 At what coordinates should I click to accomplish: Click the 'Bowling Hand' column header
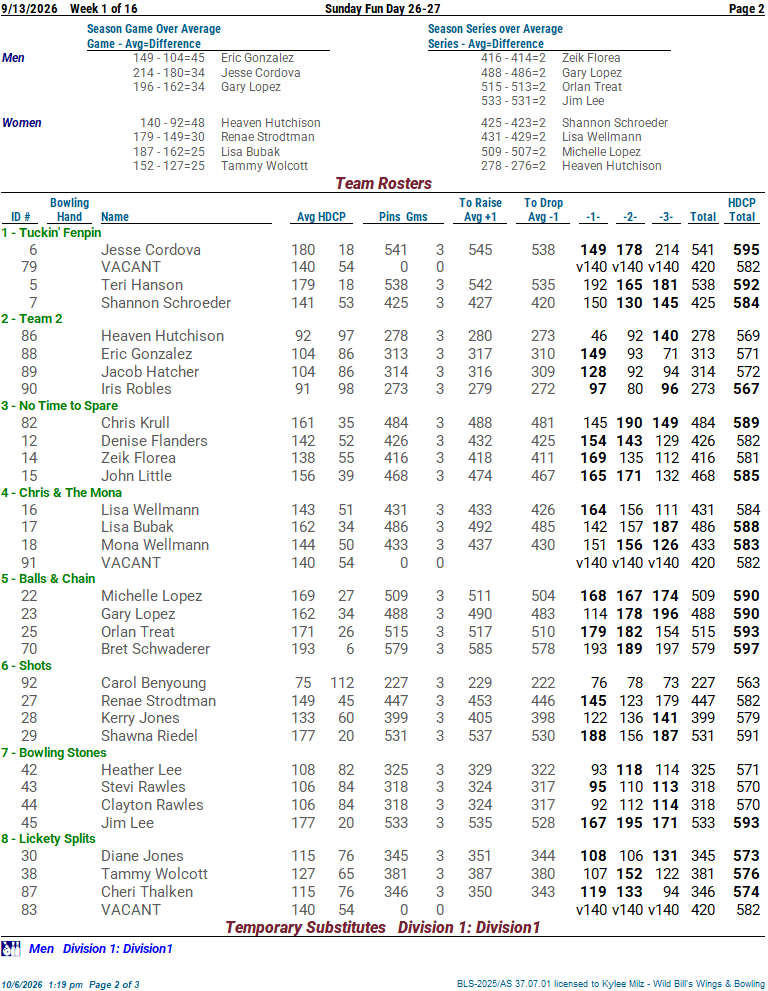pyautogui.click(x=70, y=210)
